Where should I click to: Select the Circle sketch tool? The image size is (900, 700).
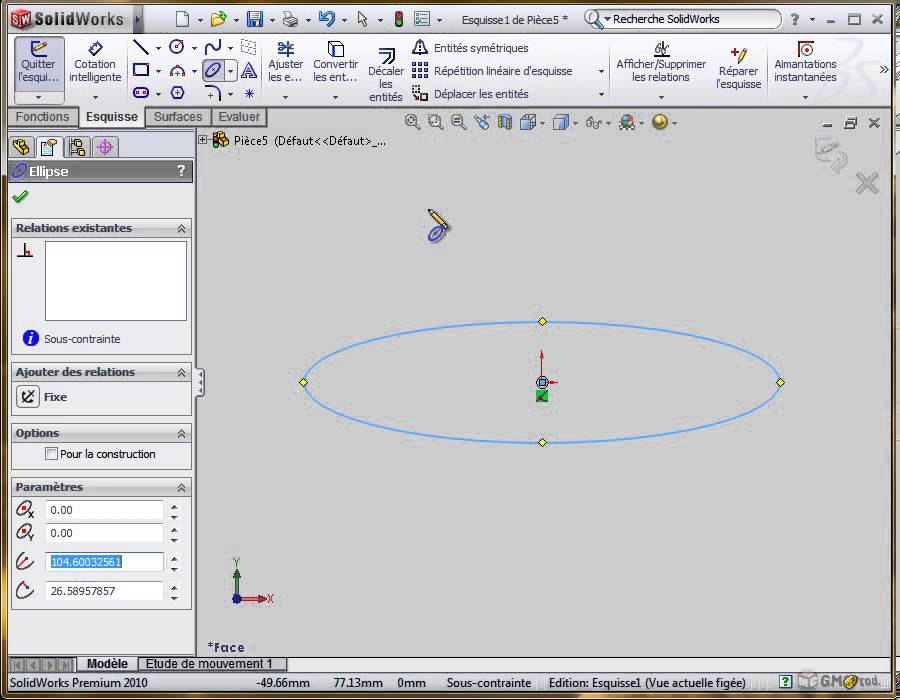(x=177, y=47)
